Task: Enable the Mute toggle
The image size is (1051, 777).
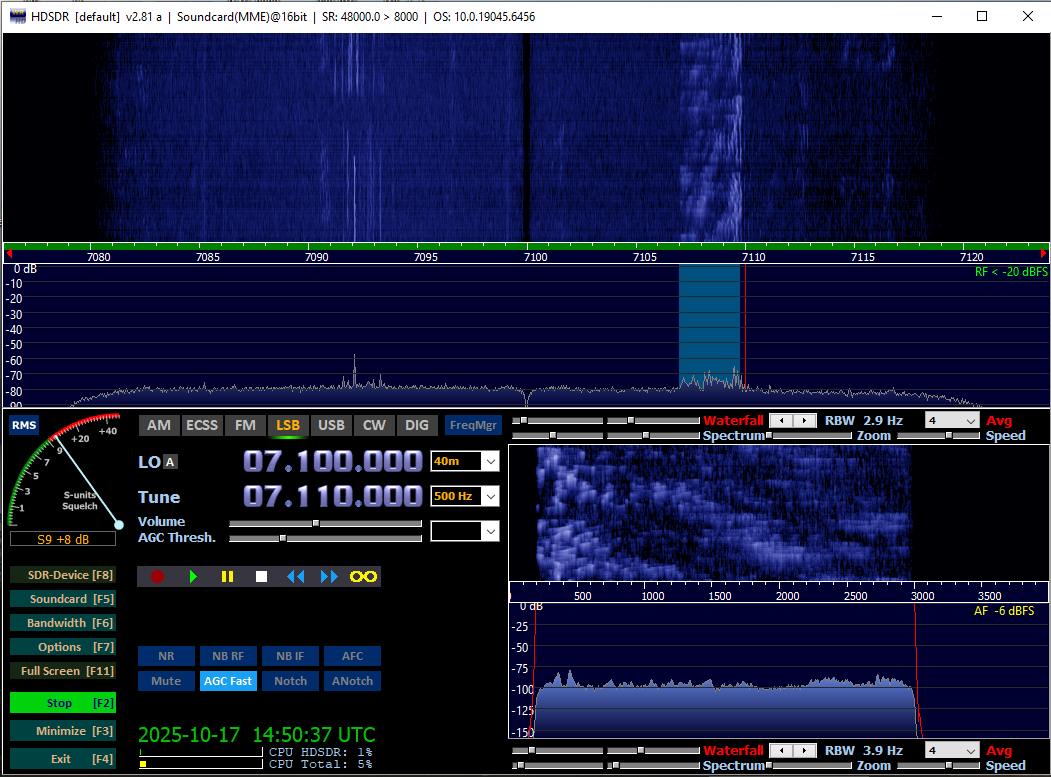Action: click(x=166, y=681)
